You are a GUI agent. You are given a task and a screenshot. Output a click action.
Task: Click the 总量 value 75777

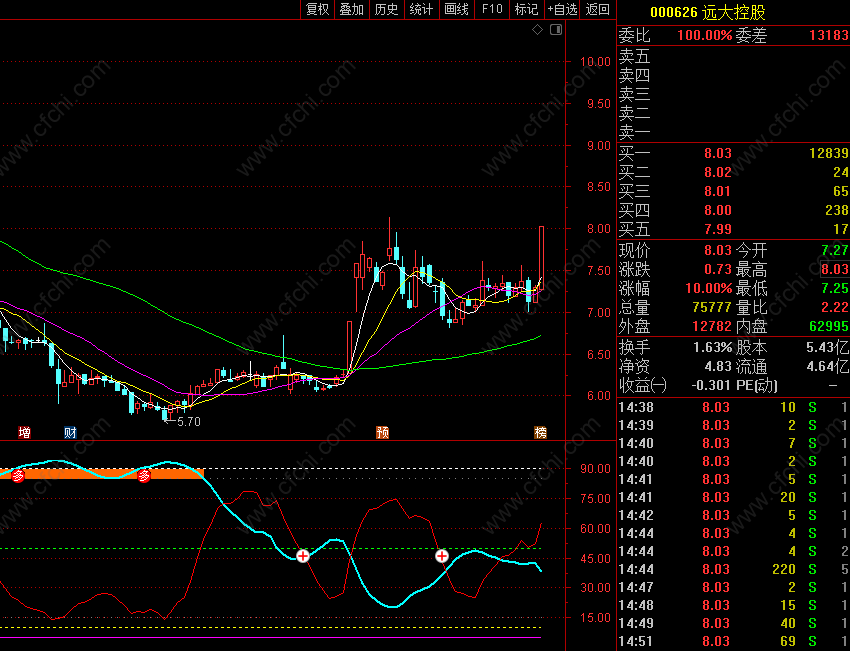tap(712, 307)
